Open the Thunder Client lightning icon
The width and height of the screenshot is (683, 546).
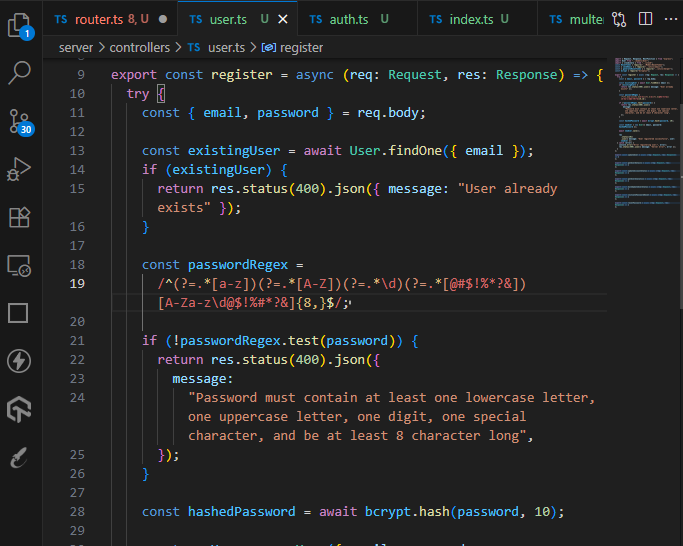19,361
